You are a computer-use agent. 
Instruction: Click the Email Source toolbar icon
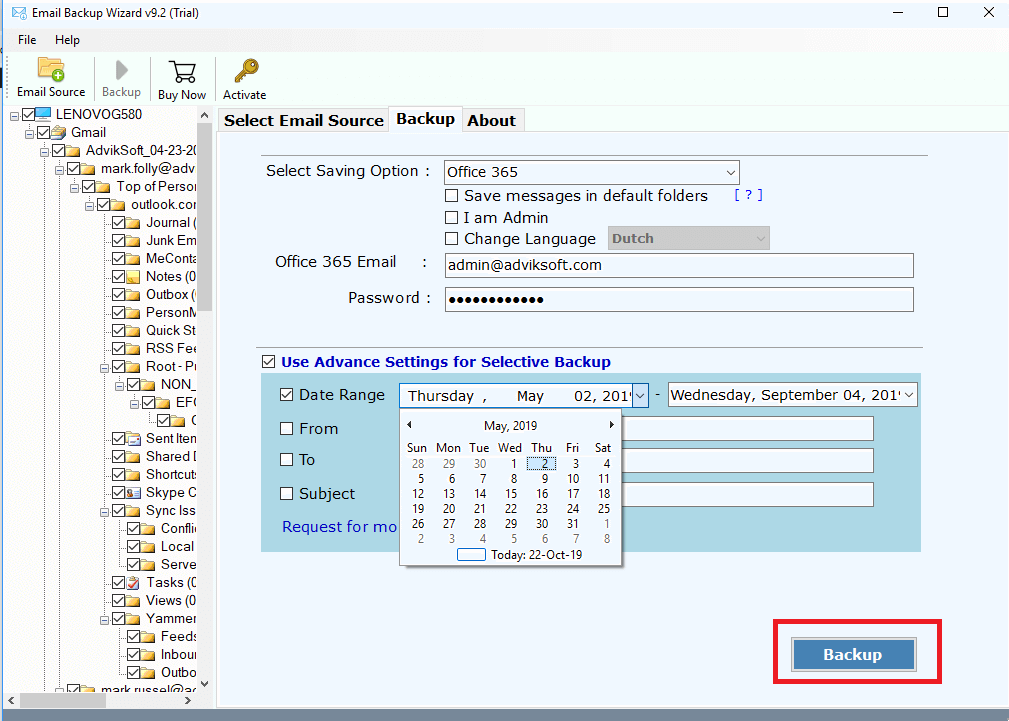tap(51, 69)
